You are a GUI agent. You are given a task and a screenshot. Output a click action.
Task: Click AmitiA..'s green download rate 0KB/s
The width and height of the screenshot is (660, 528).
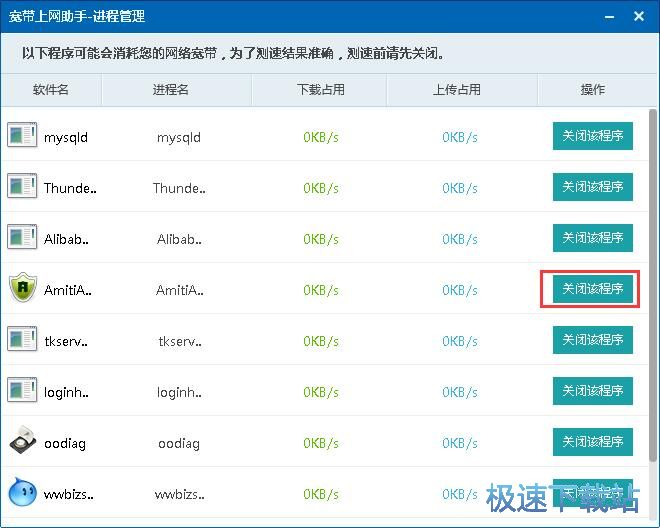click(x=321, y=290)
